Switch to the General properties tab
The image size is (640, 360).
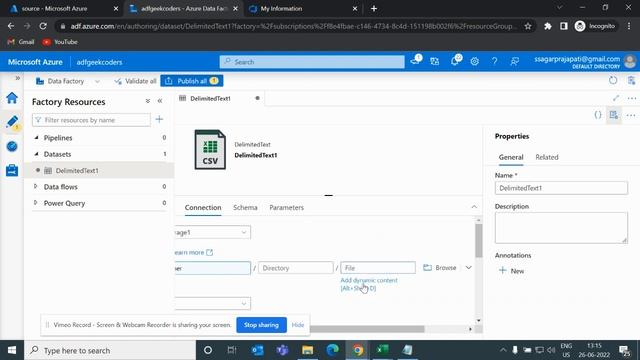click(x=511, y=157)
